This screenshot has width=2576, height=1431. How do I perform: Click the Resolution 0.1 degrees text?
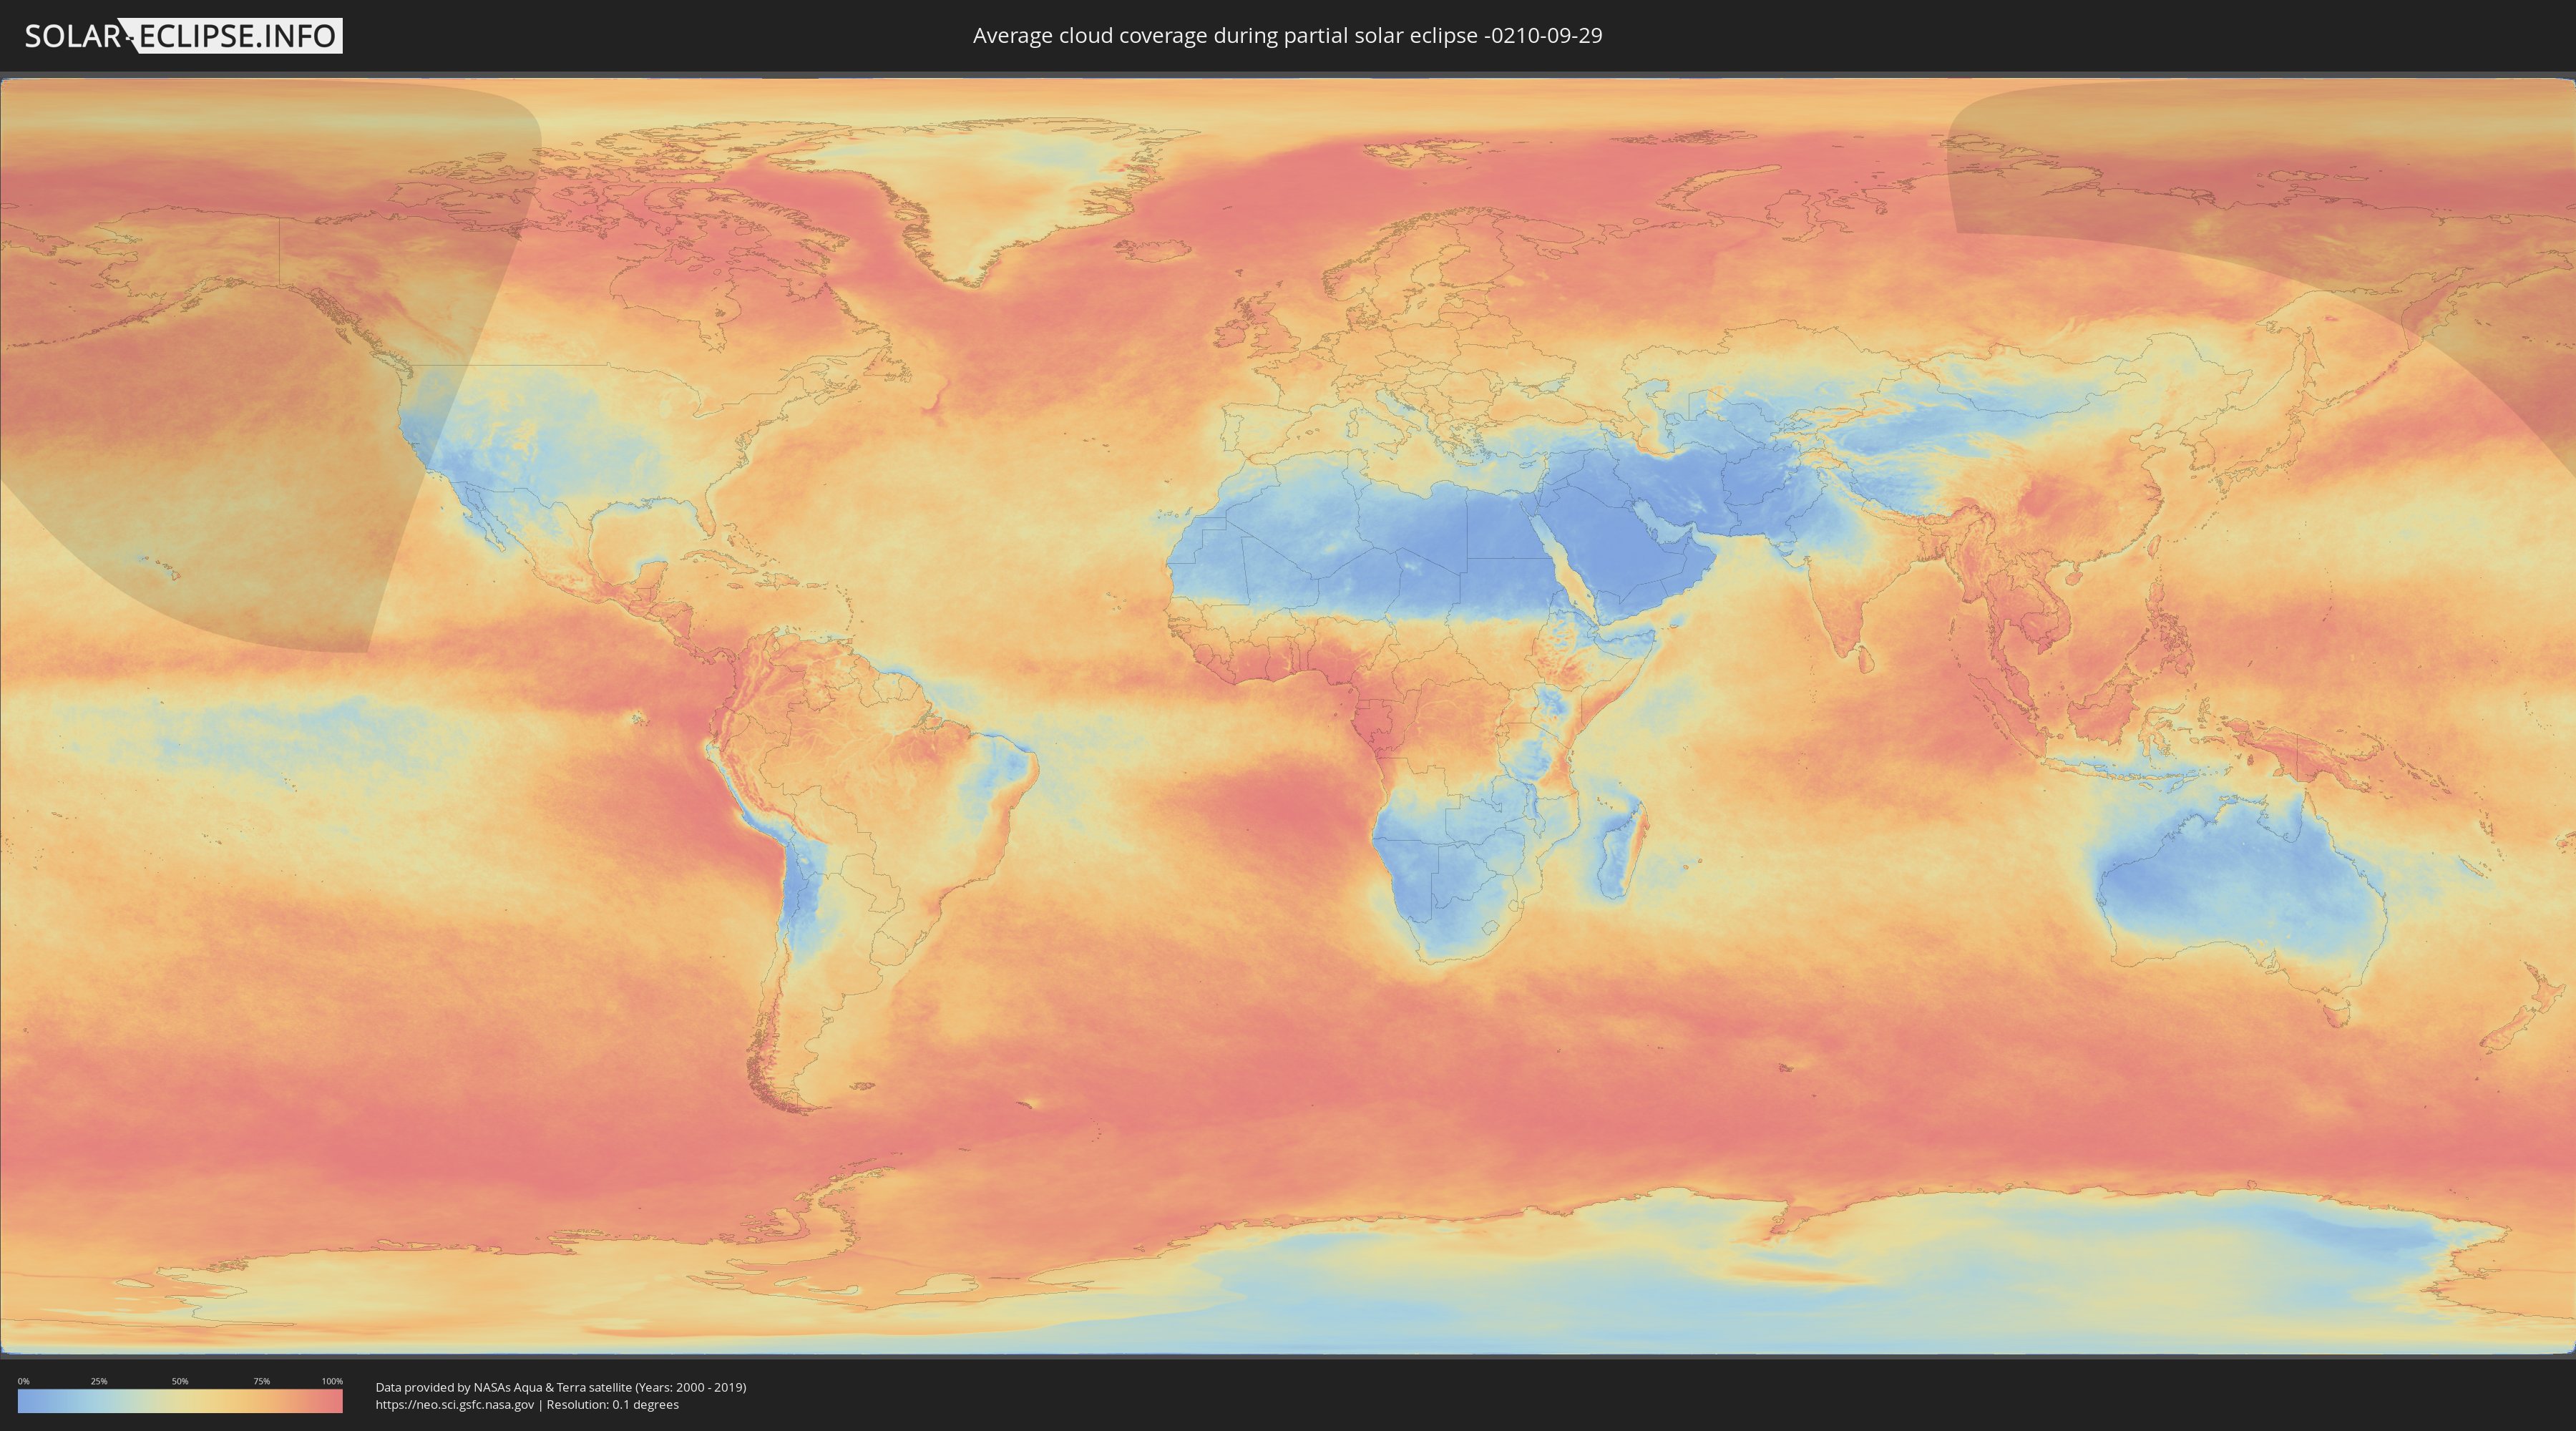pos(614,1405)
